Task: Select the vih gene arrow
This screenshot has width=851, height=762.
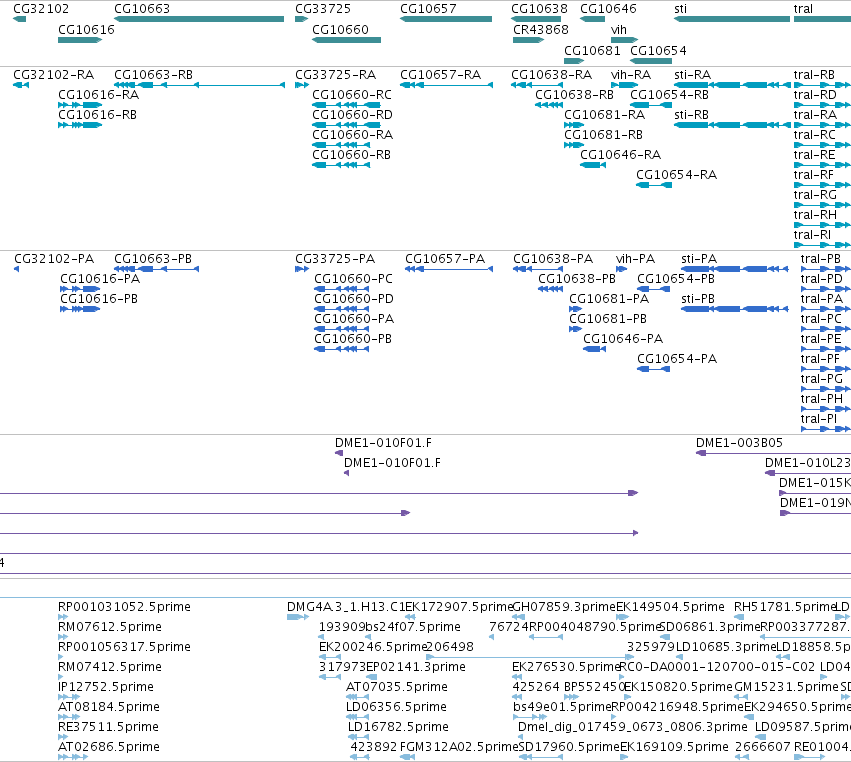Action: (624, 40)
